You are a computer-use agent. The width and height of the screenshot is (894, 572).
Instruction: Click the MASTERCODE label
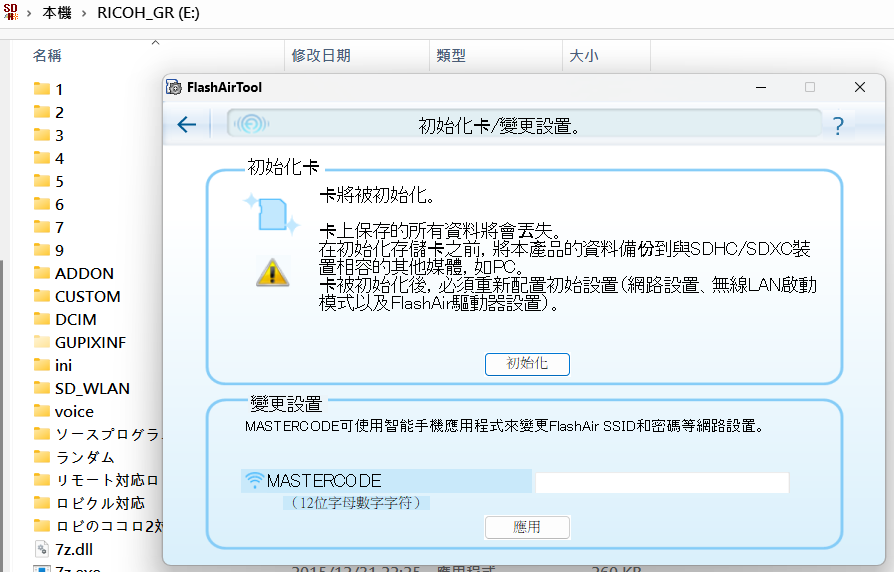pyautogui.click(x=324, y=481)
